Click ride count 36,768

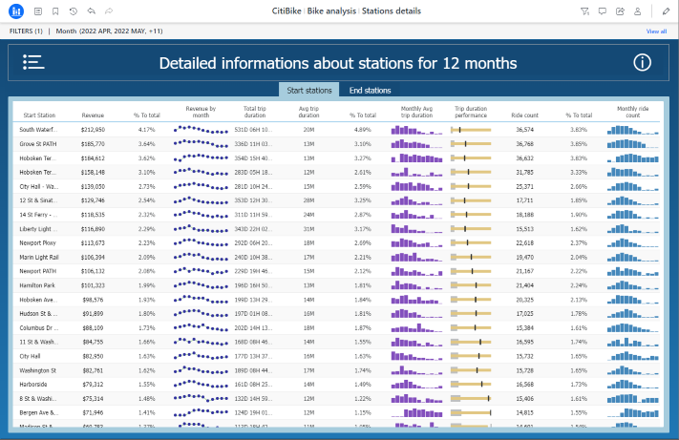(525, 144)
